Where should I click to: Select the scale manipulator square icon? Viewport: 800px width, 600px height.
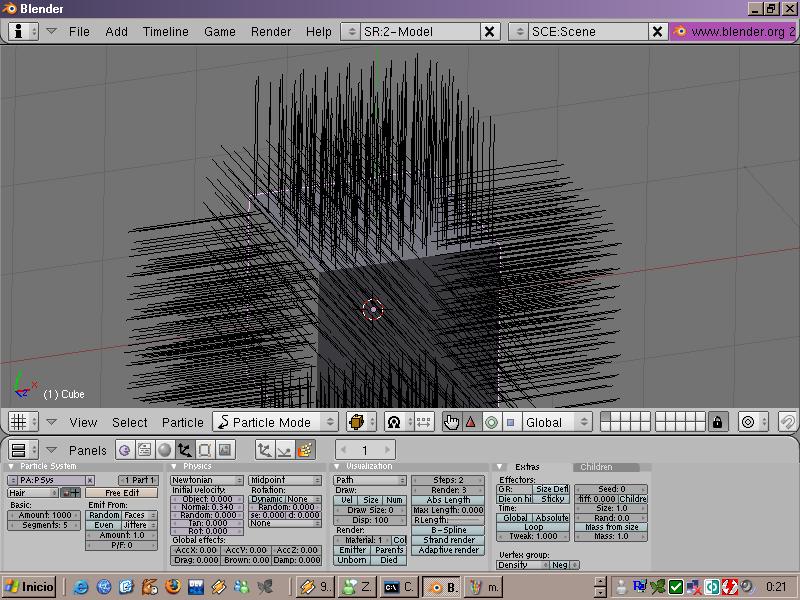point(510,422)
